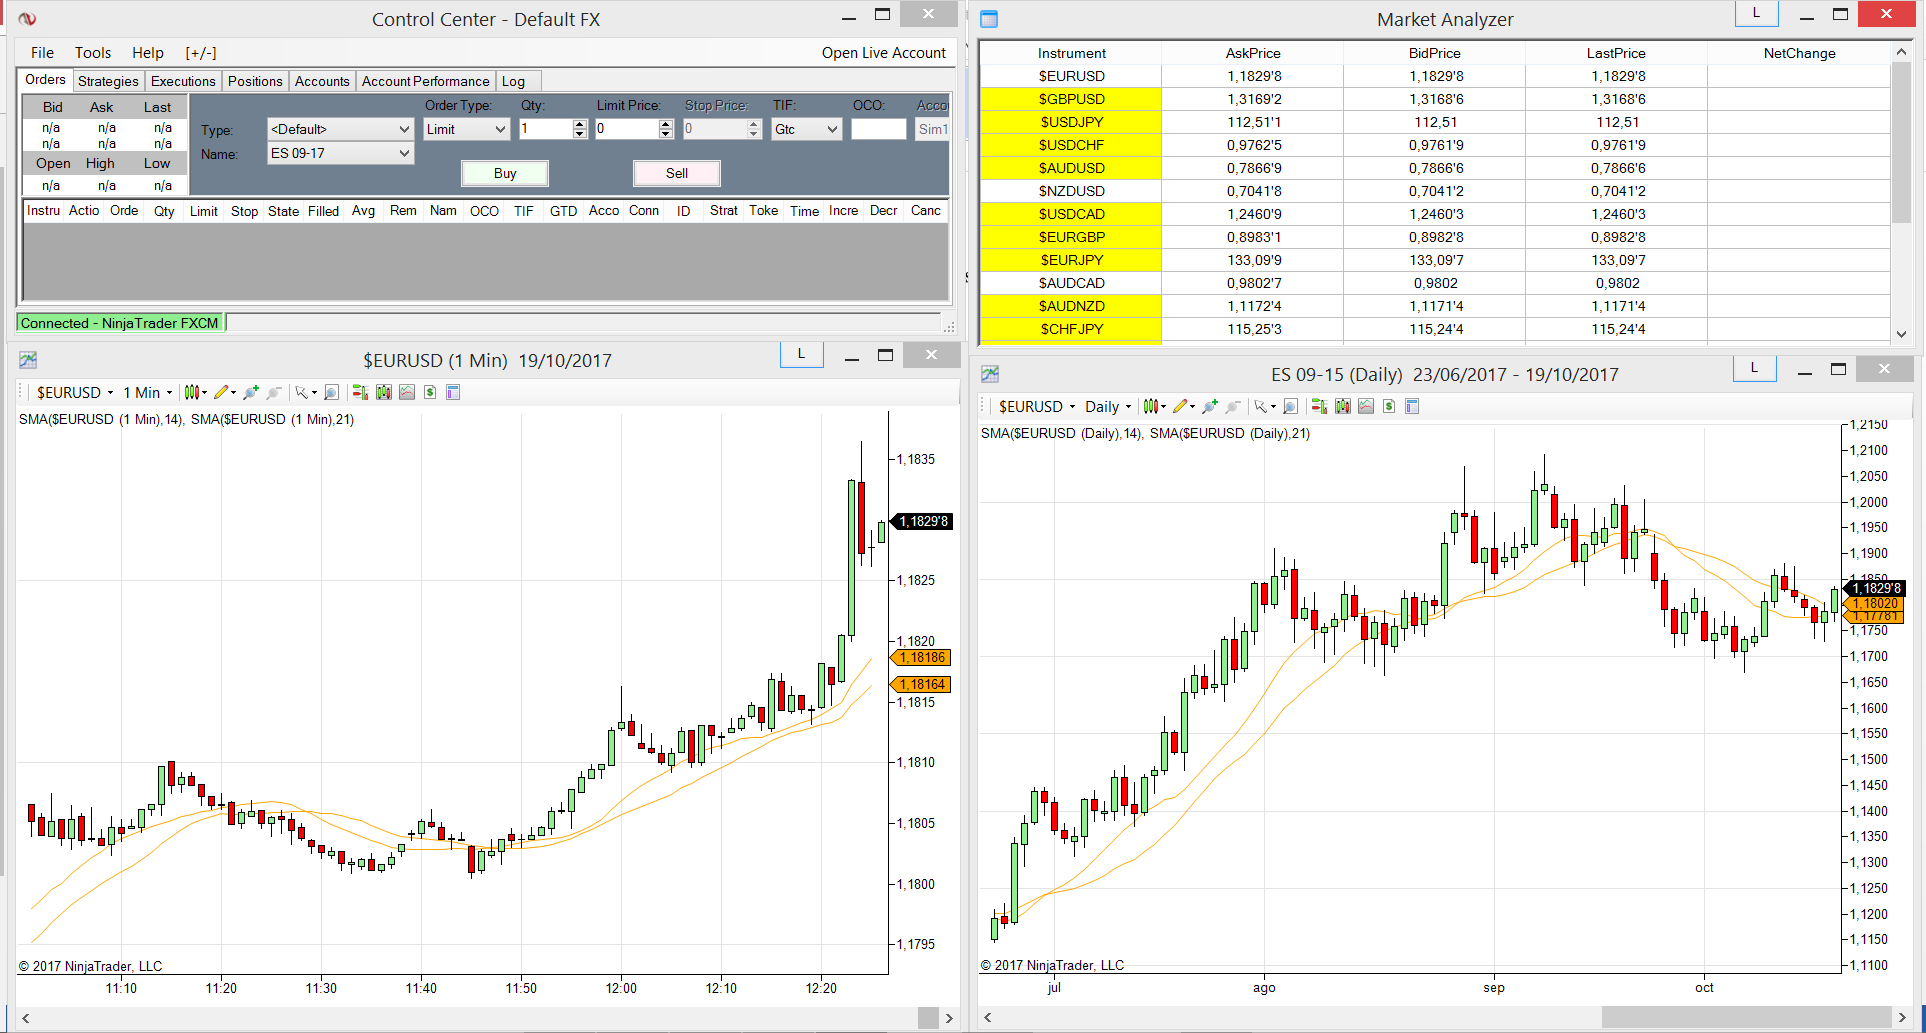The width and height of the screenshot is (1926, 1033).
Task: Click candlestick chart style icon on Daily chart
Action: click(x=1151, y=406)
